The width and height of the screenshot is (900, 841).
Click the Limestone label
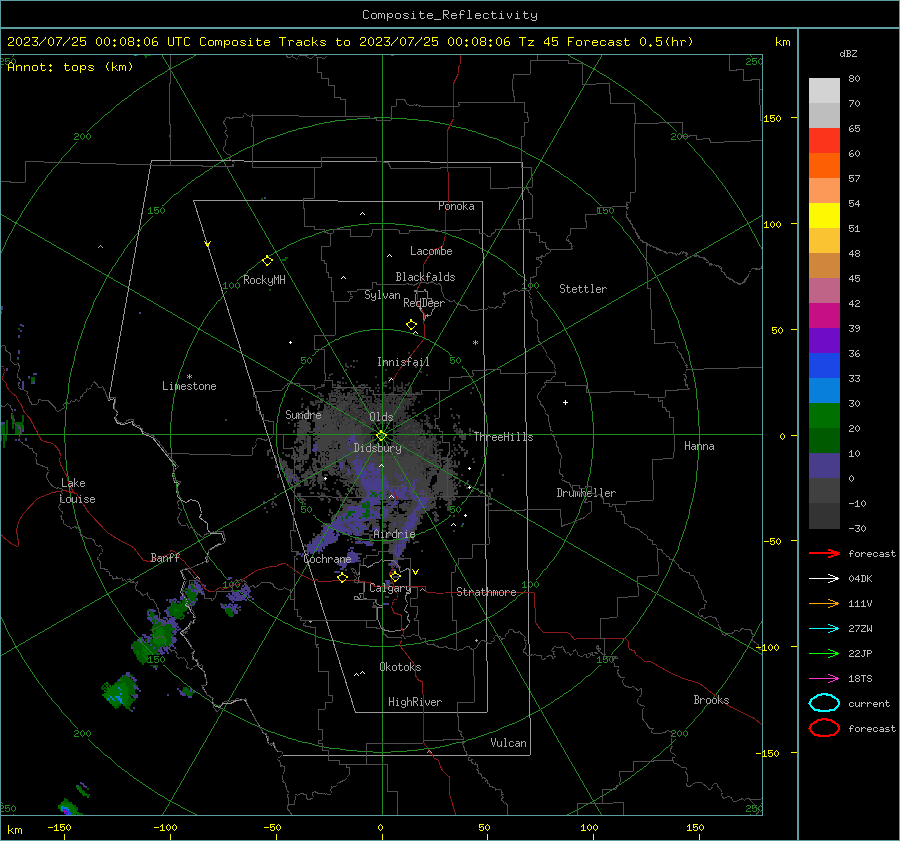click(189, 386)
